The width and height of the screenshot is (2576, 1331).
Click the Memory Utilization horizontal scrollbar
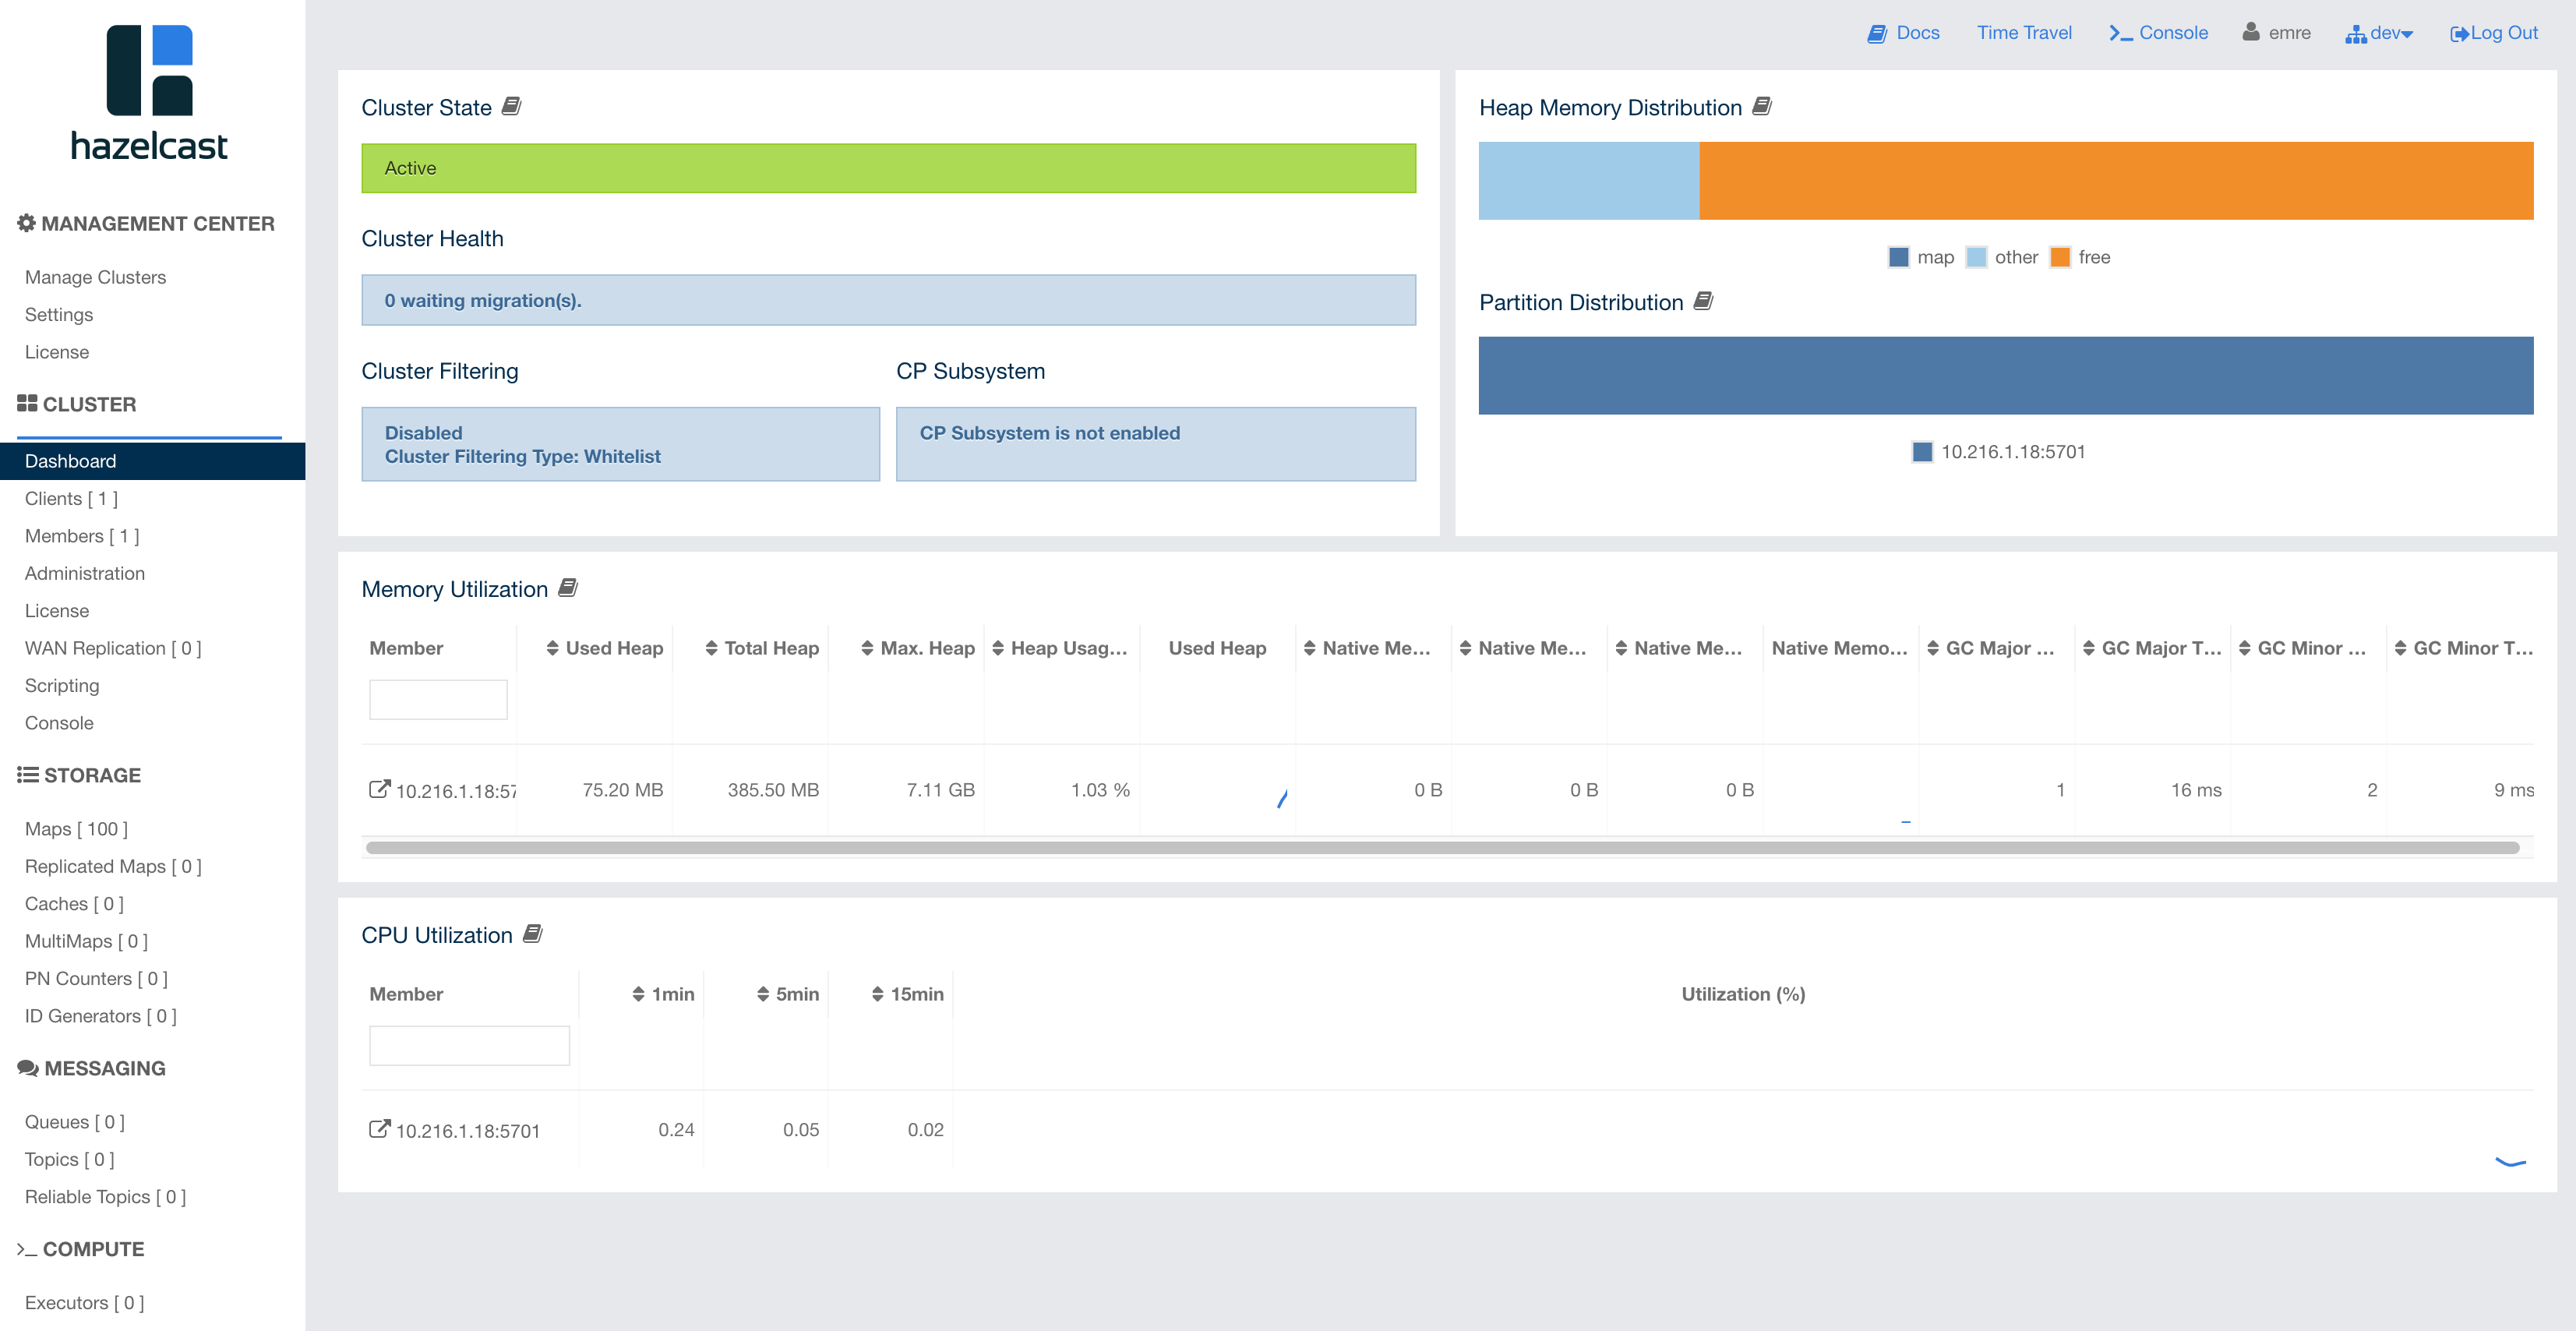pos(1442,847)
